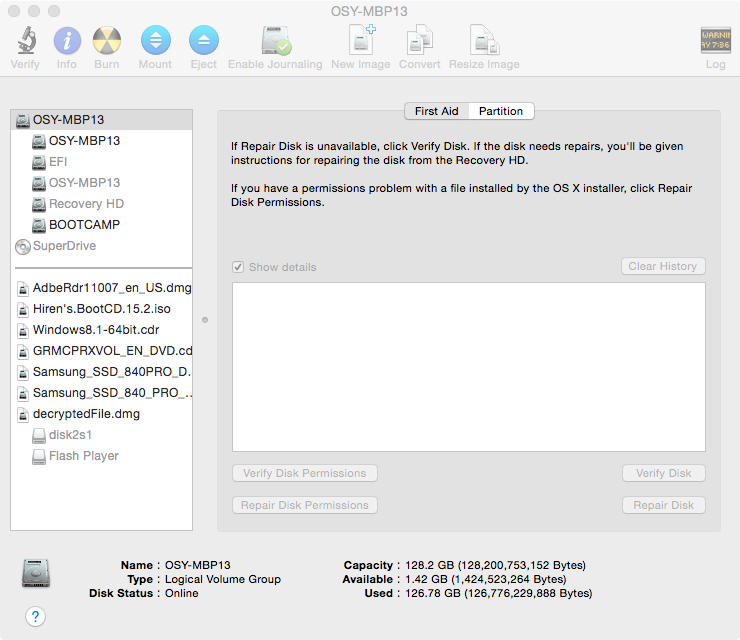This screenshot has height=640, width=740.
Task: Click the Enable Journaling toolbar icon
Action: pos(276,41)
